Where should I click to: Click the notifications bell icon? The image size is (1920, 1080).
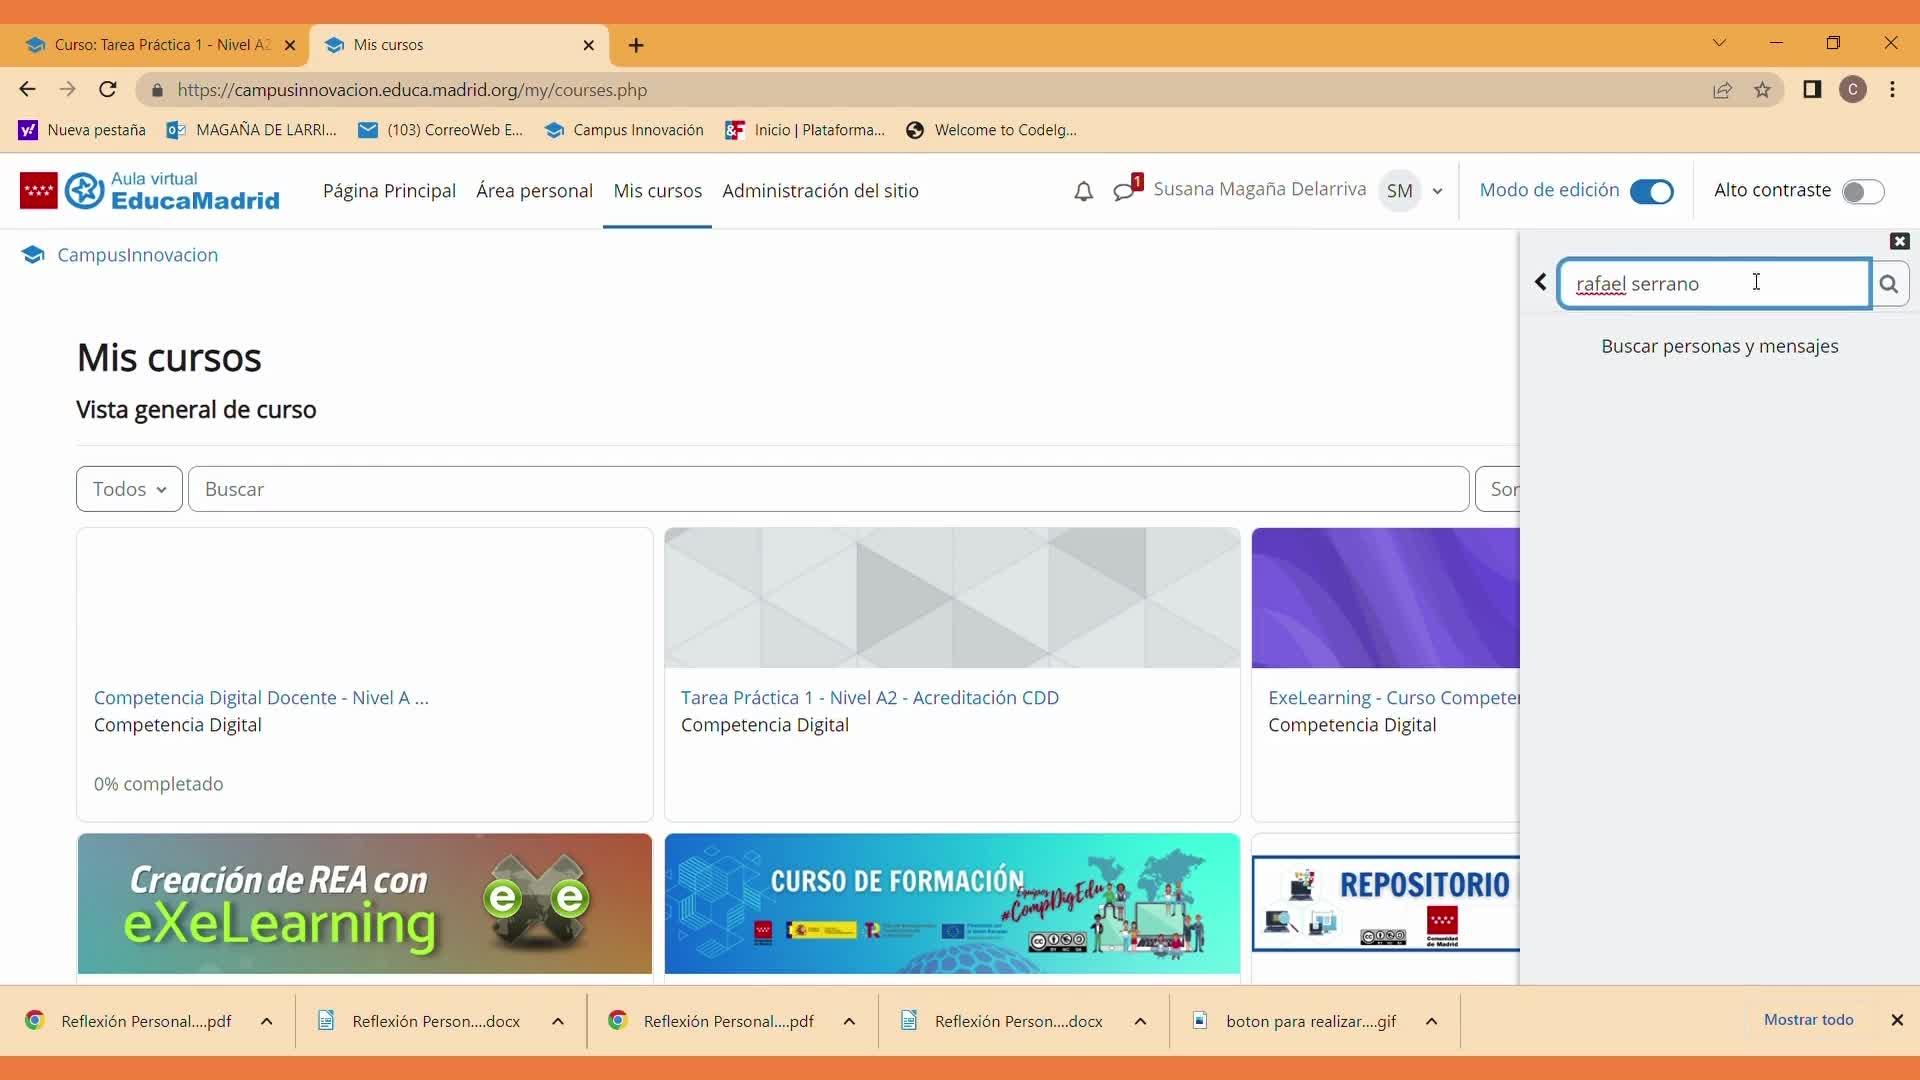click(x=1083, y=191)
